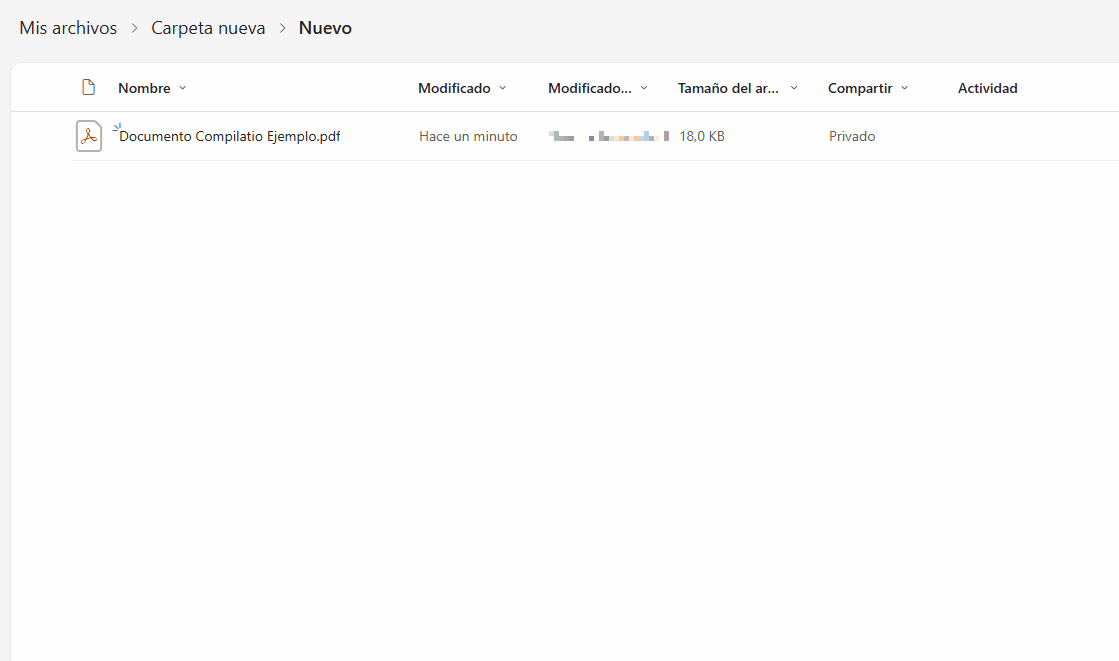The height and width of the screenshot is (661, 1119).
Task: Click the breadcrumb chevron after Mis archivos
Action: tap(133, 28)
